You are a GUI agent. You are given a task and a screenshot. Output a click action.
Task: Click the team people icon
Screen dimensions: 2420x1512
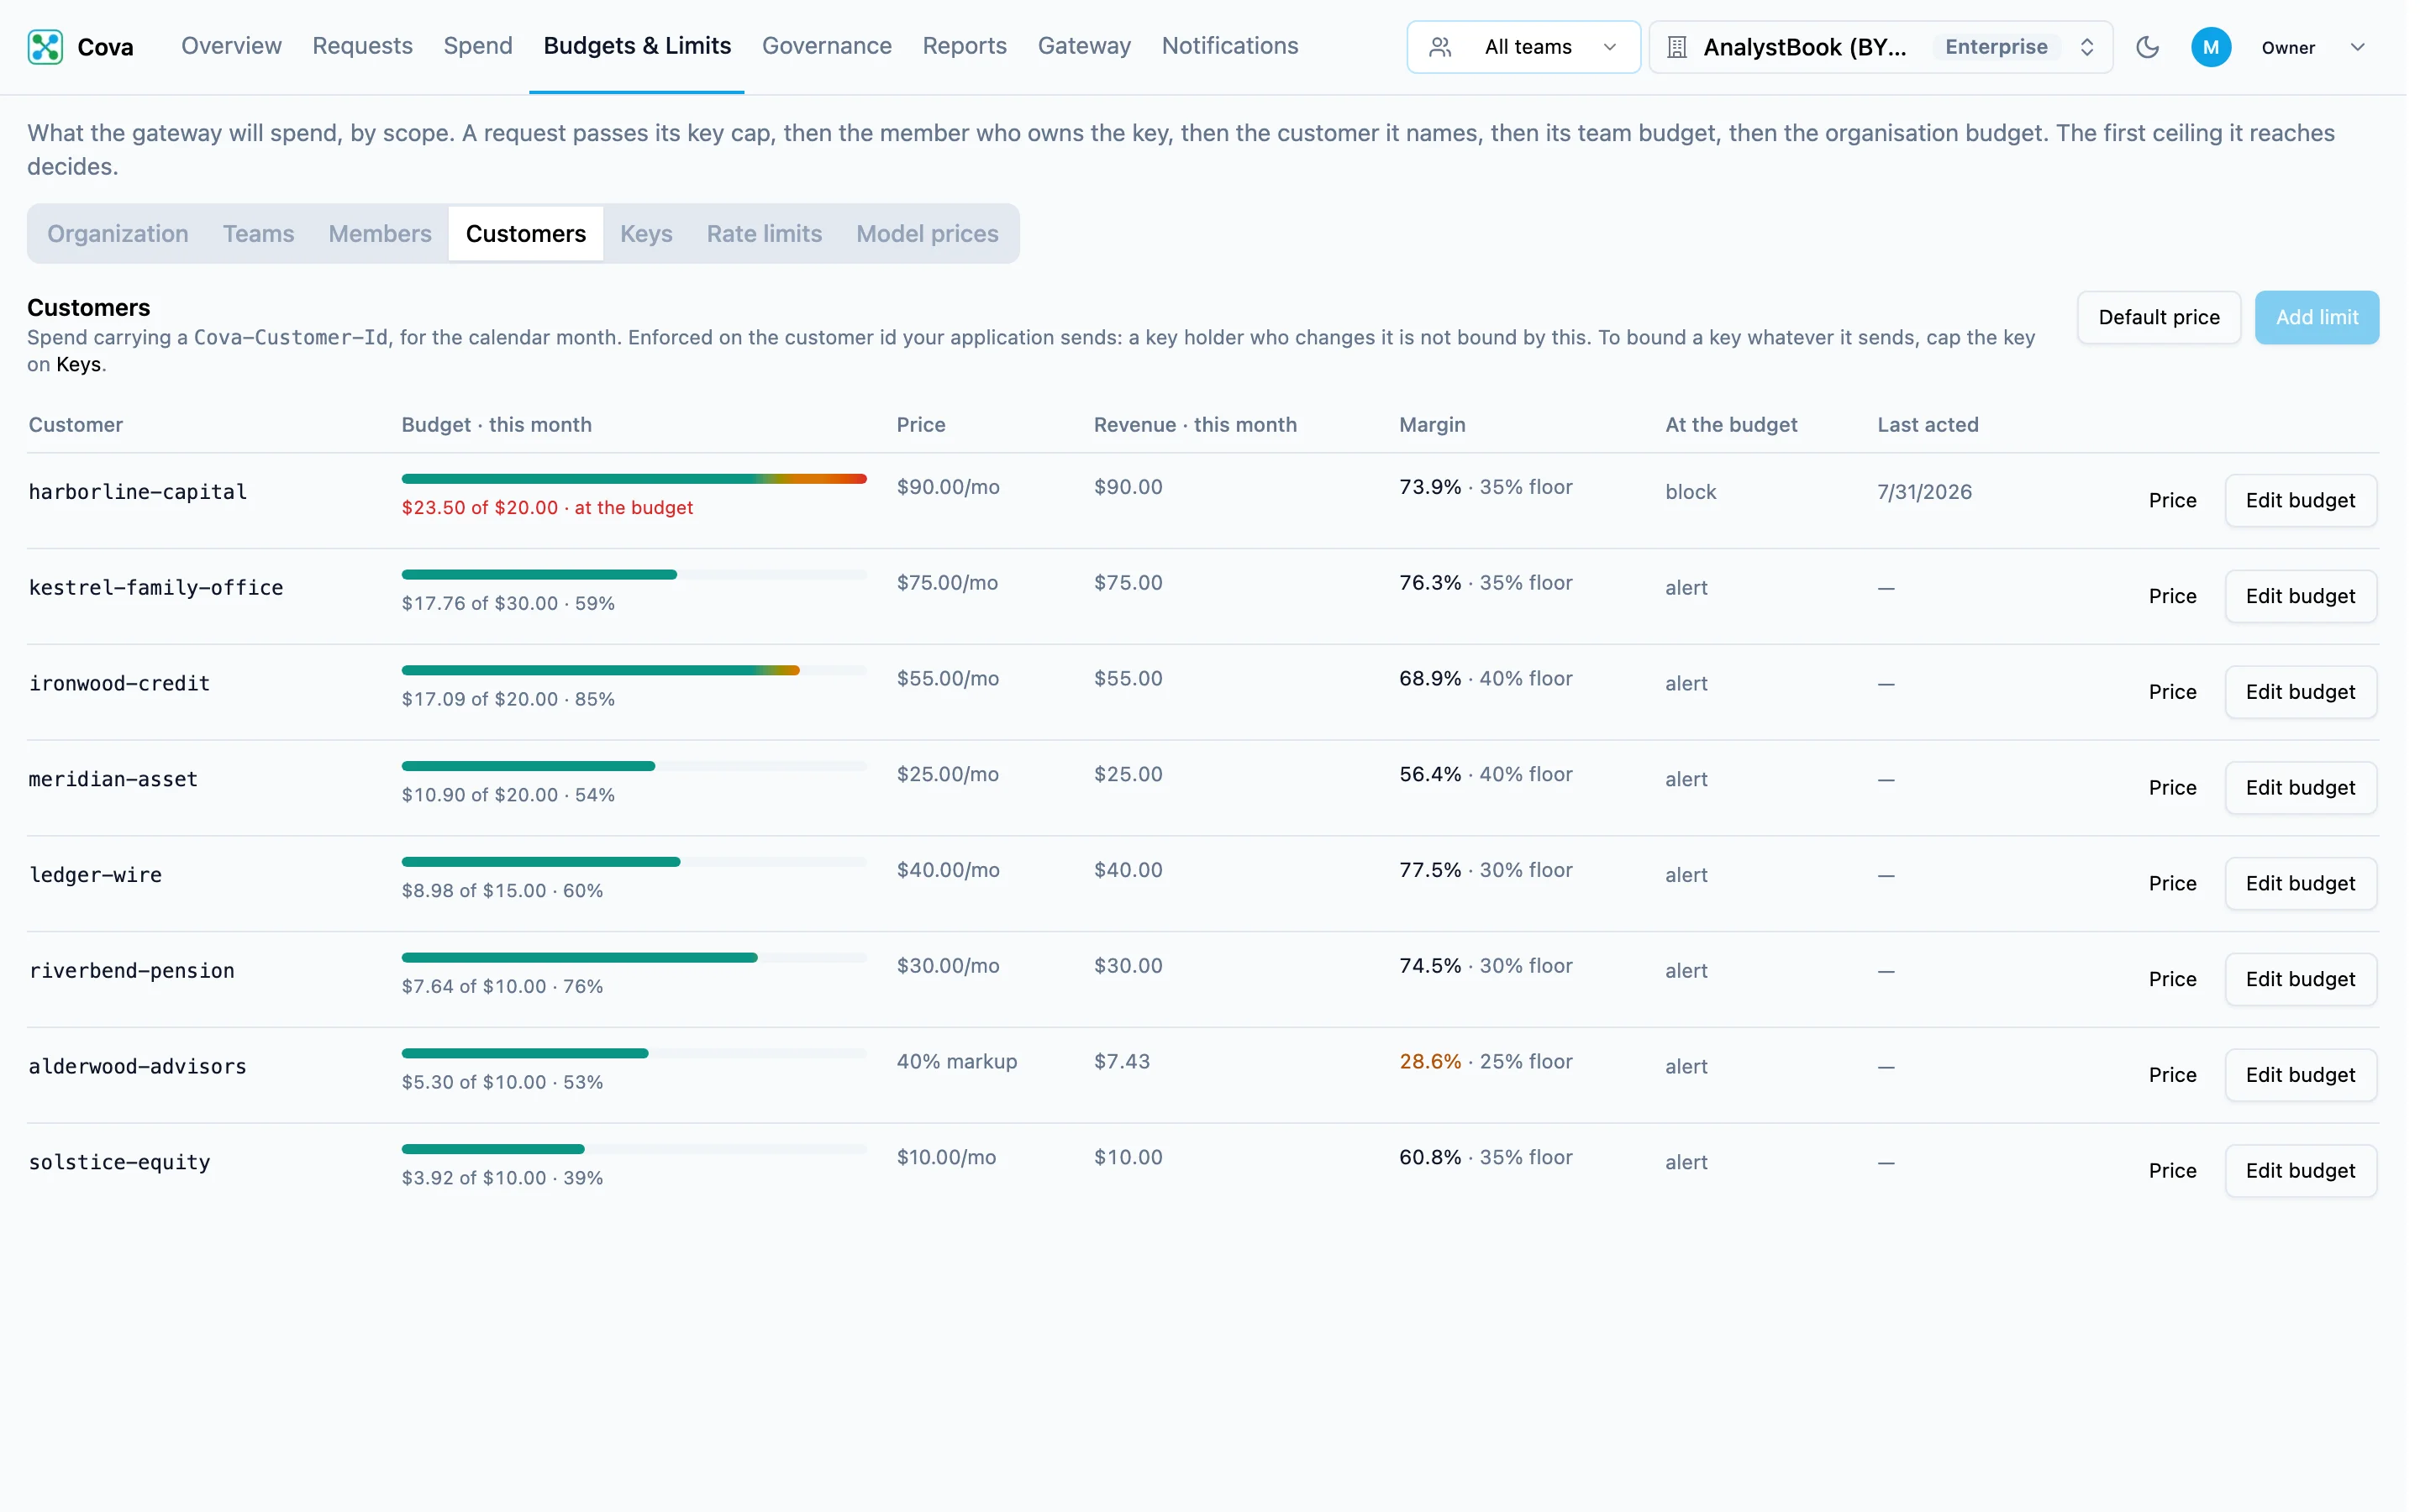click(x=1440, y=47)
